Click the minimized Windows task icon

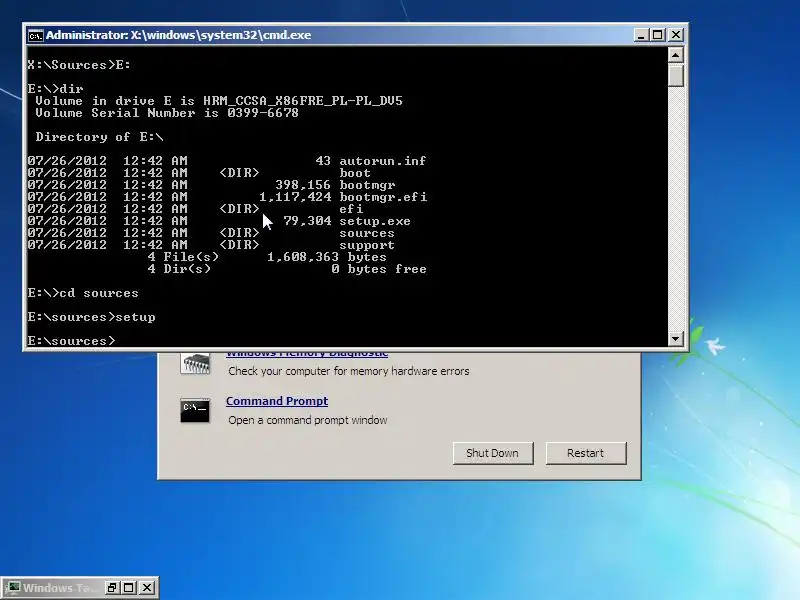(x=13, y=587)
